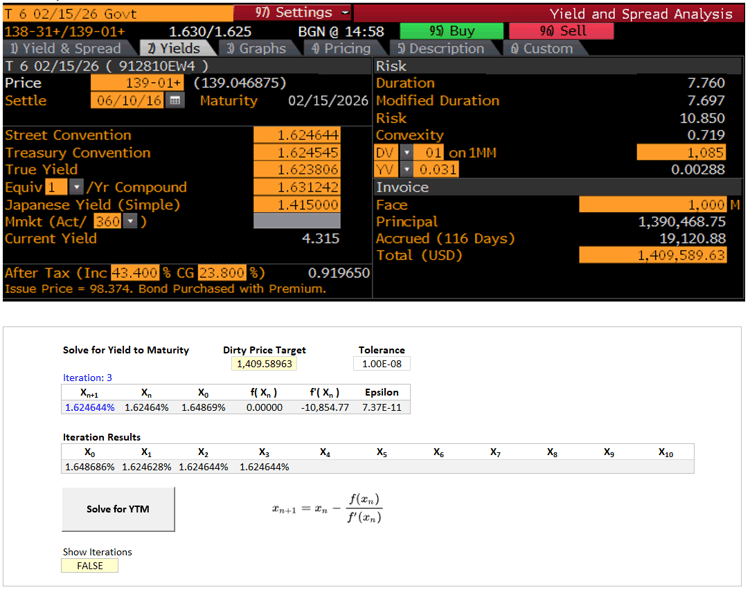750x592 pixels.
Task: Toggle the Show Iterations FALSE cell
Action: (90, 566)
